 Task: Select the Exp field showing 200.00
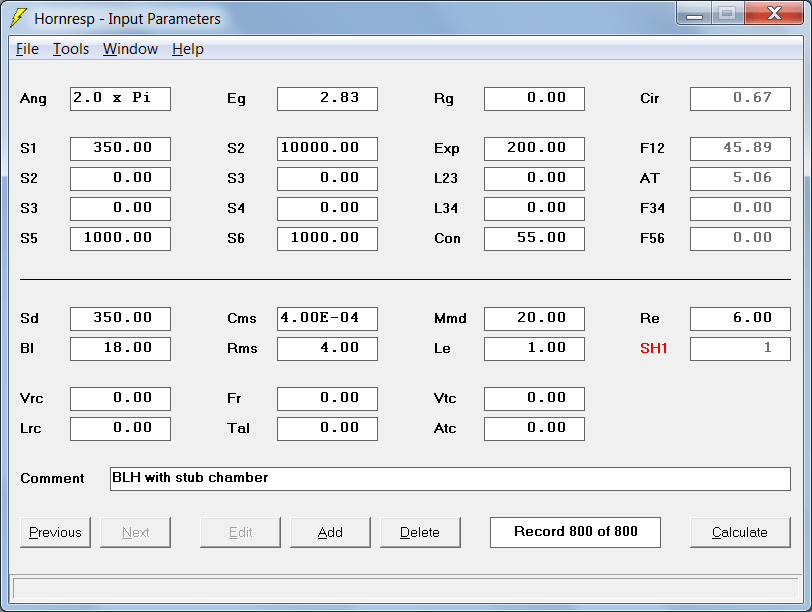pyautogui.click(x=534, y=149)
